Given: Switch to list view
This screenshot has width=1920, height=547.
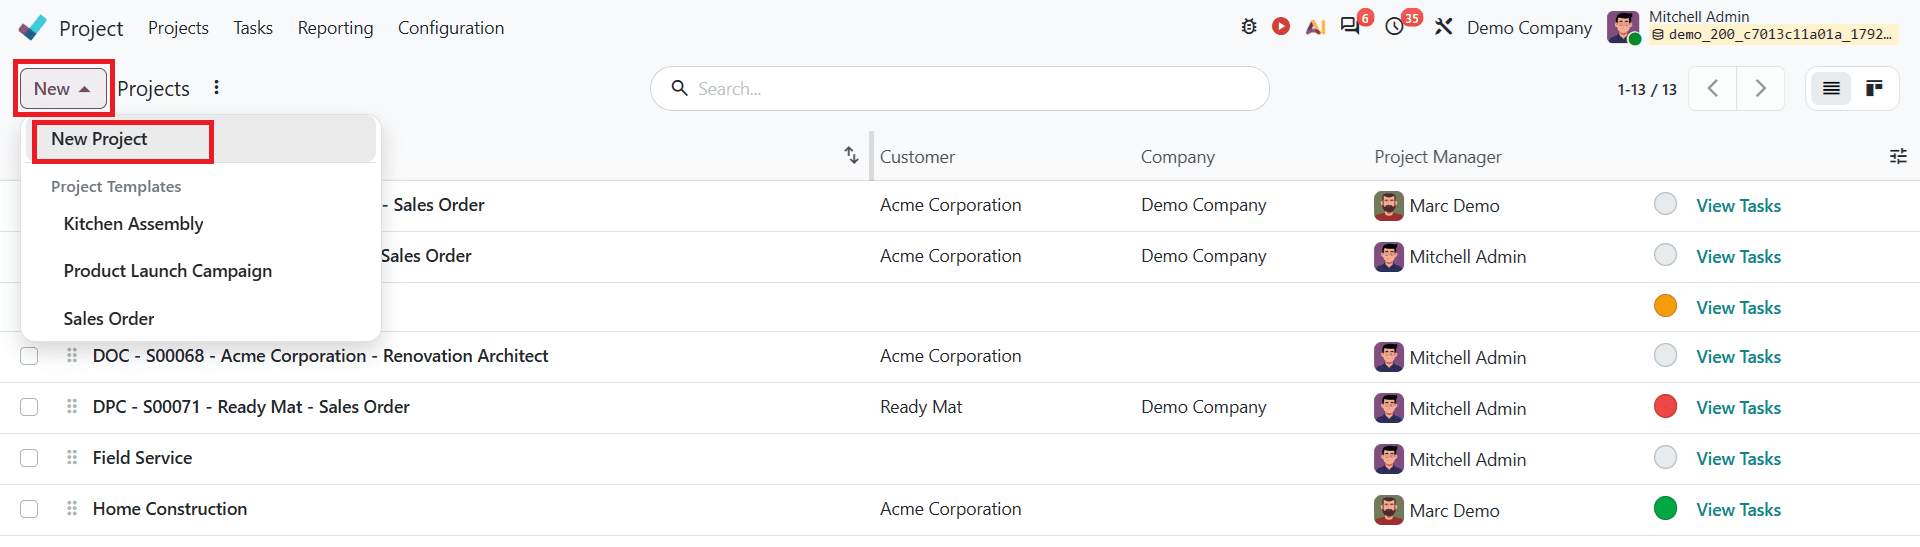Looking at the screenshot, I should [1831, 88].
